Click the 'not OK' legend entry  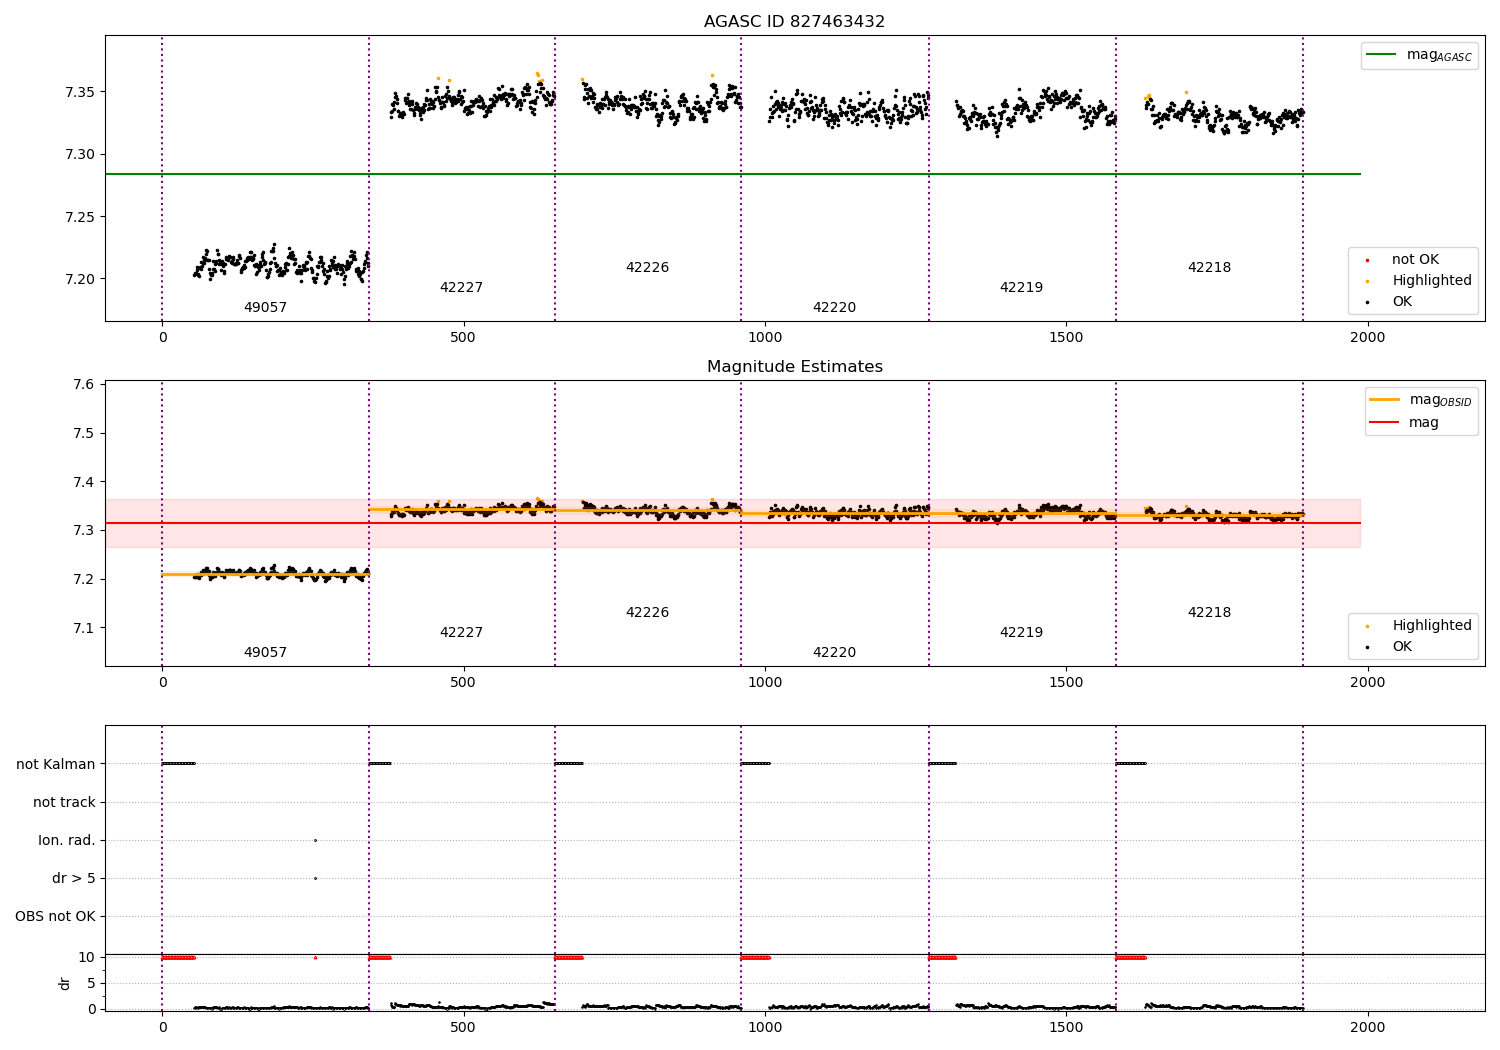click(x=1415, y=259)
